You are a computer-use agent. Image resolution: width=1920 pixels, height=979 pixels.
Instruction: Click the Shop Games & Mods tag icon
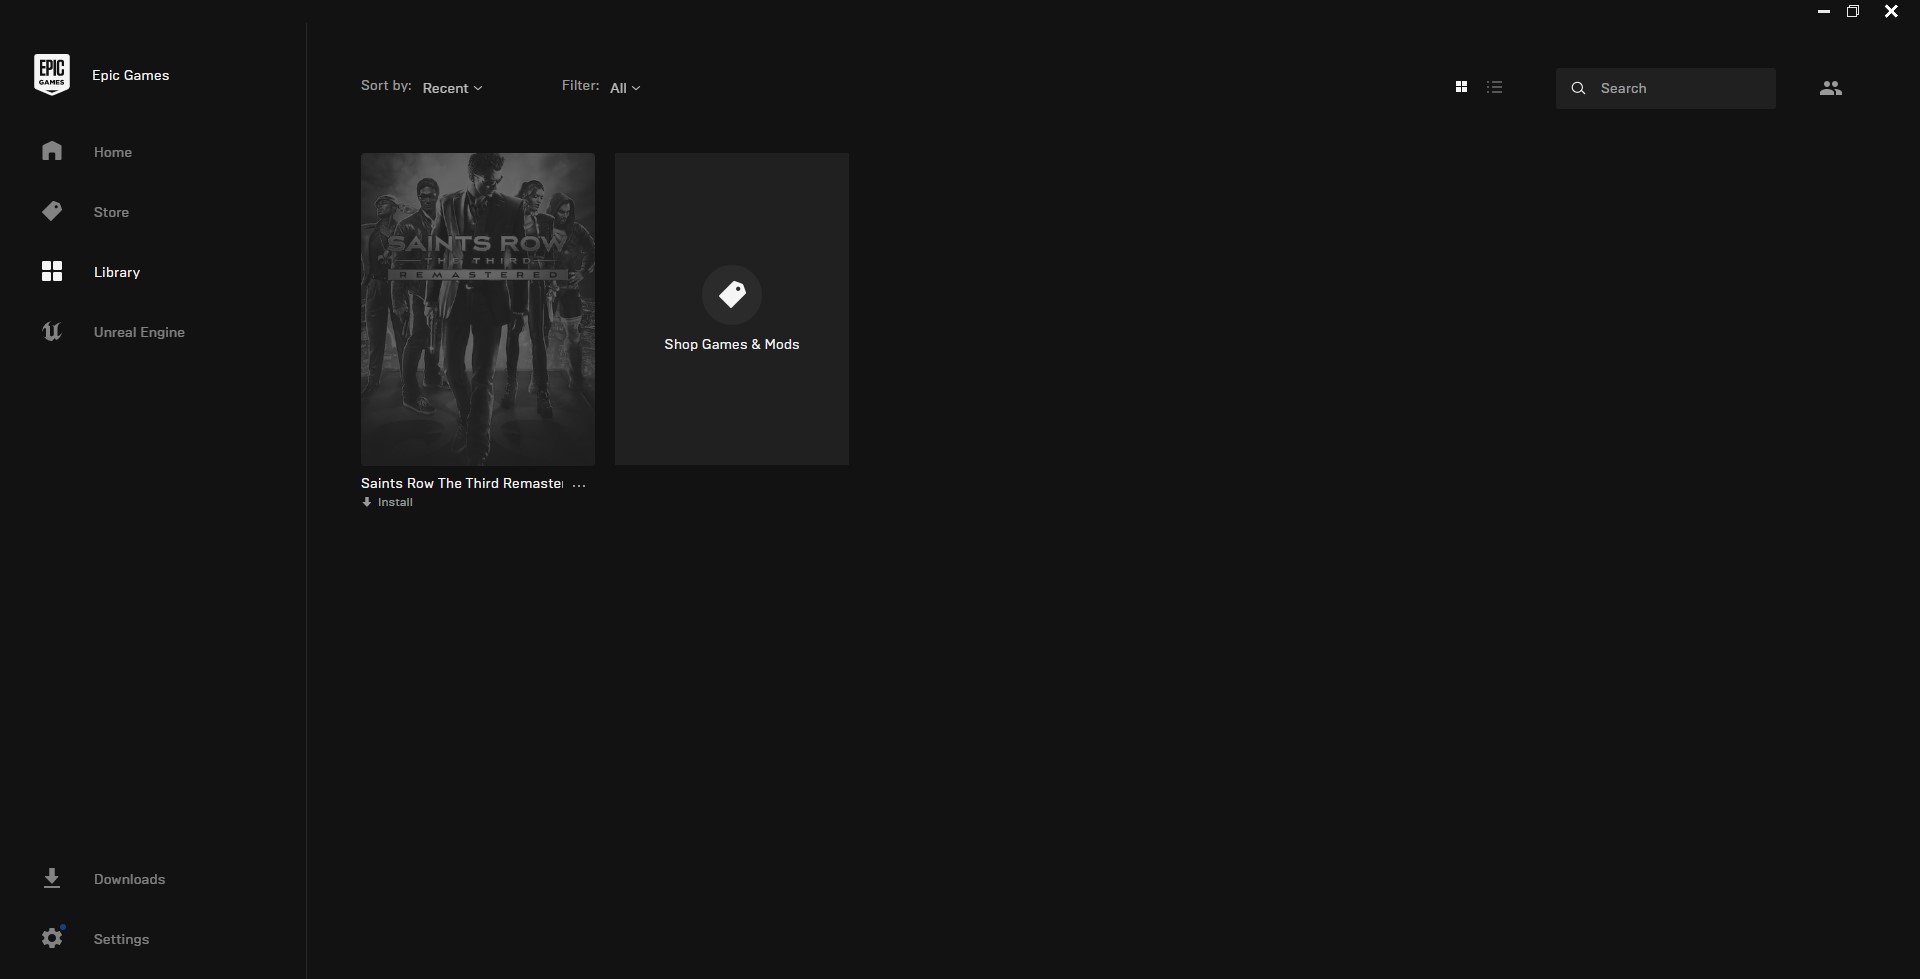(x=732, y=294)
